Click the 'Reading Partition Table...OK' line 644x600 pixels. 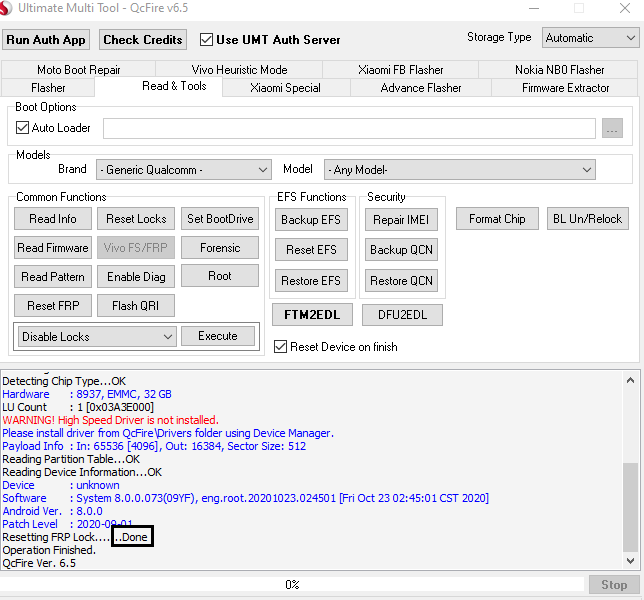[71, 459]
